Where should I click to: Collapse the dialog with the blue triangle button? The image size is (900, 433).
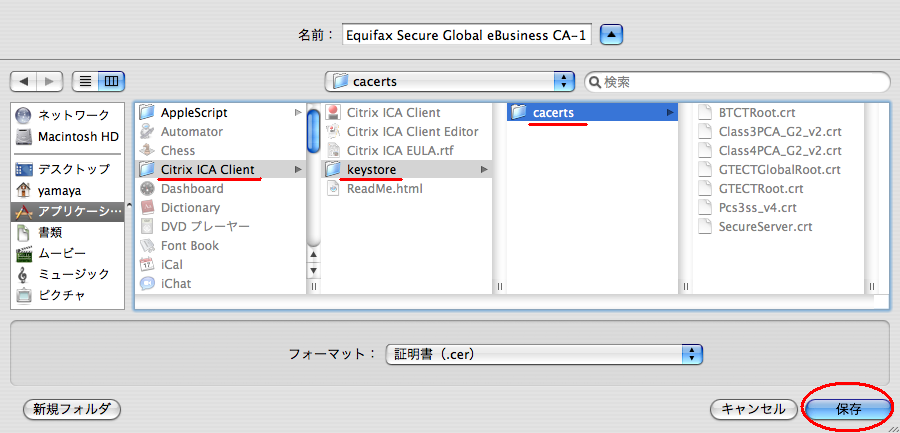611,35
